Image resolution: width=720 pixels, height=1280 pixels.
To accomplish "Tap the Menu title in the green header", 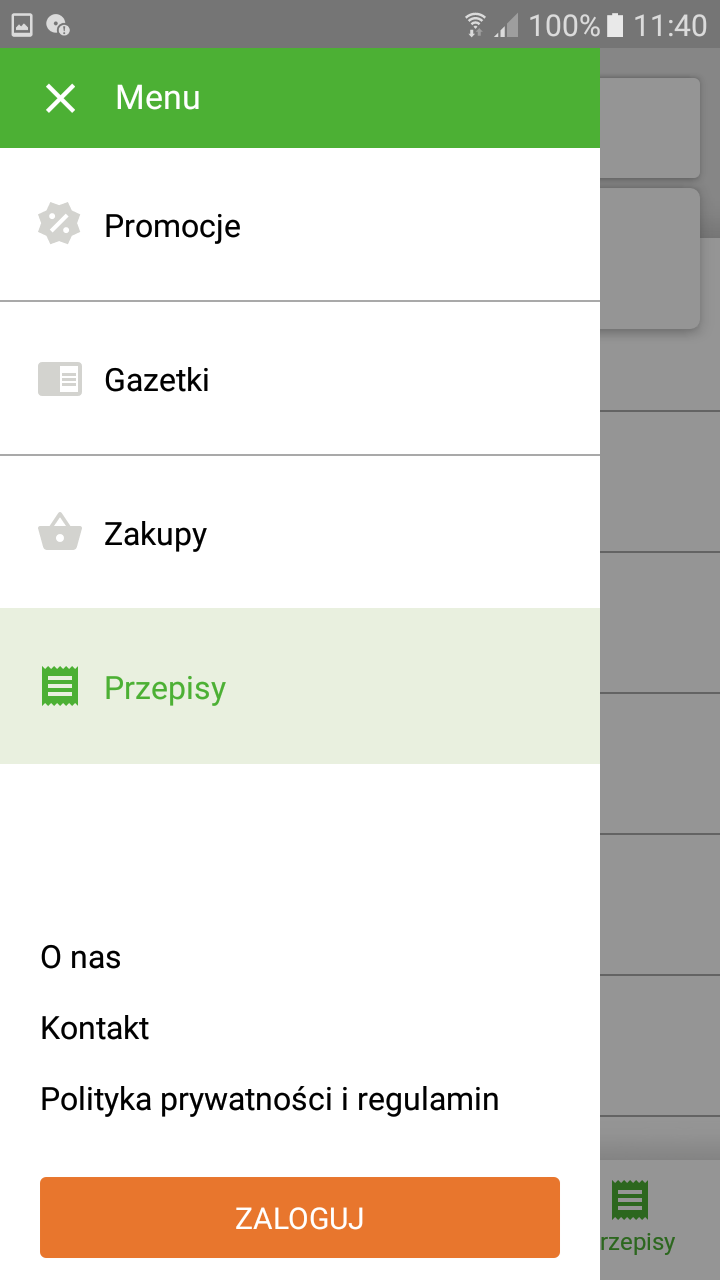I will 158,98.
